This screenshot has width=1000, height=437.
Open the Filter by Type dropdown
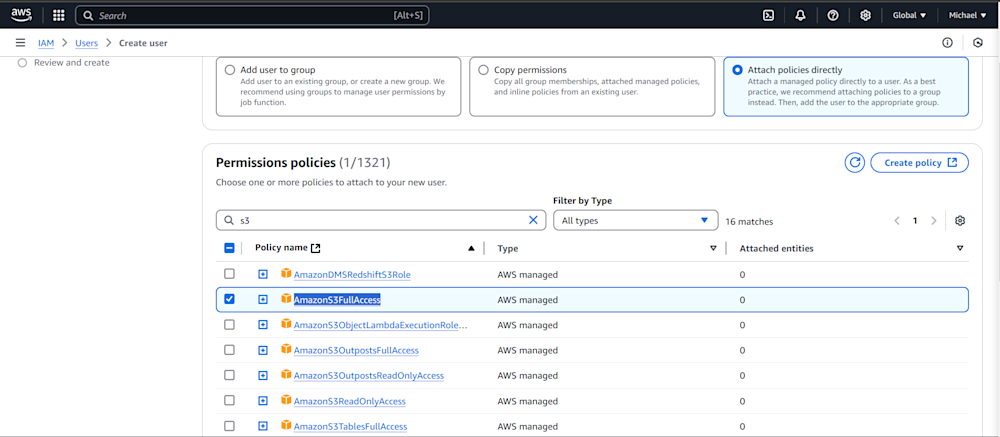coord(635,220)
